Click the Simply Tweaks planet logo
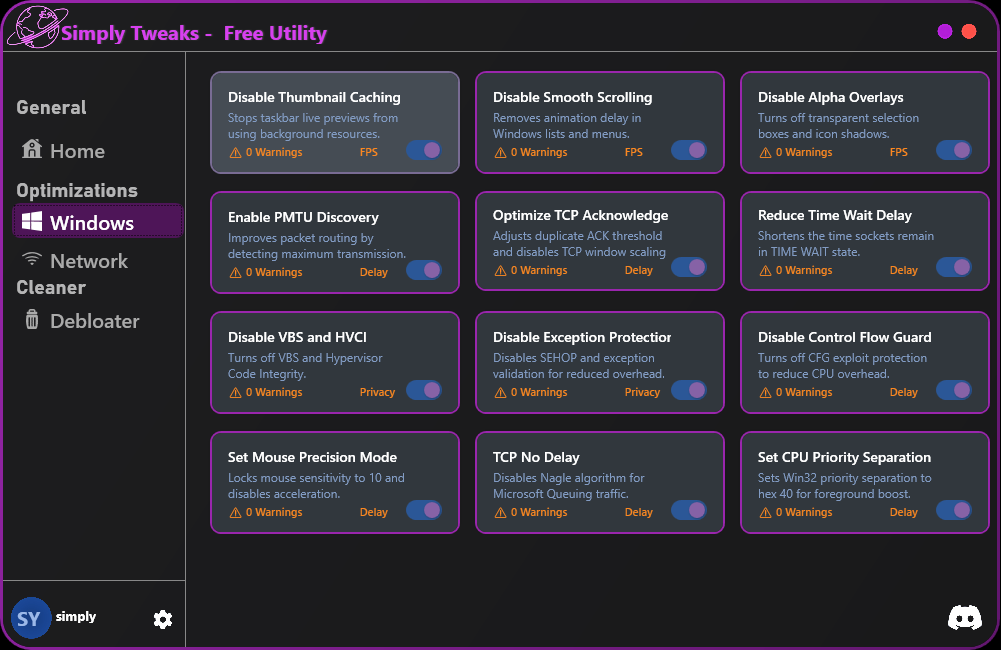Viewport: 1001px width, 650px height. coord(36,27)
